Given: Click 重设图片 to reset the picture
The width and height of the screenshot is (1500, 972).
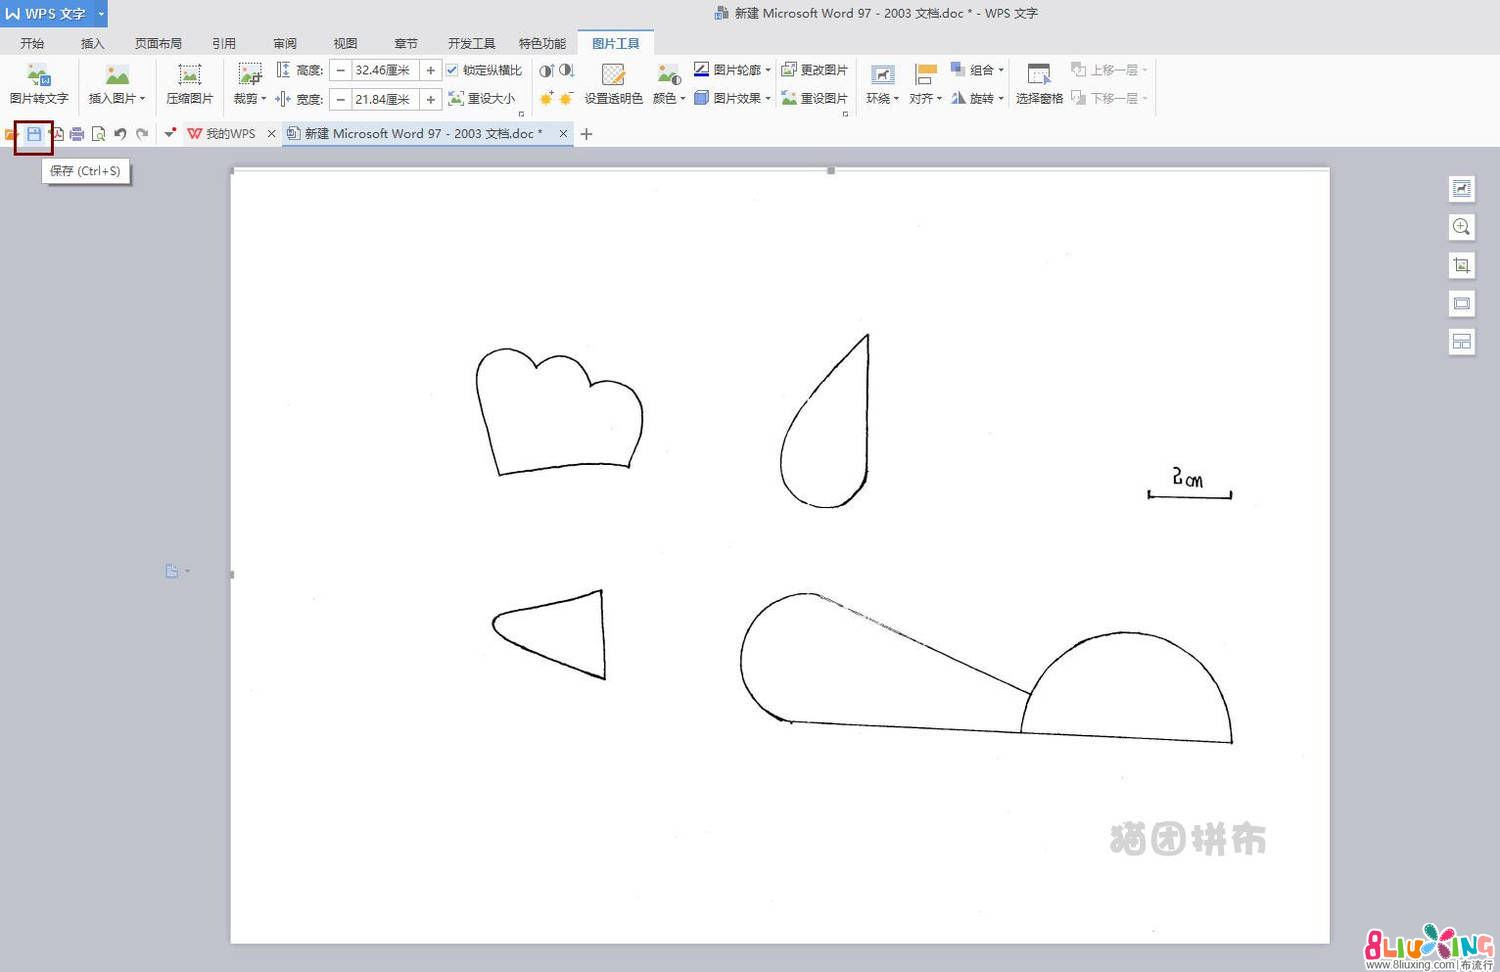Looking at the screenshot, I should 814,98.
